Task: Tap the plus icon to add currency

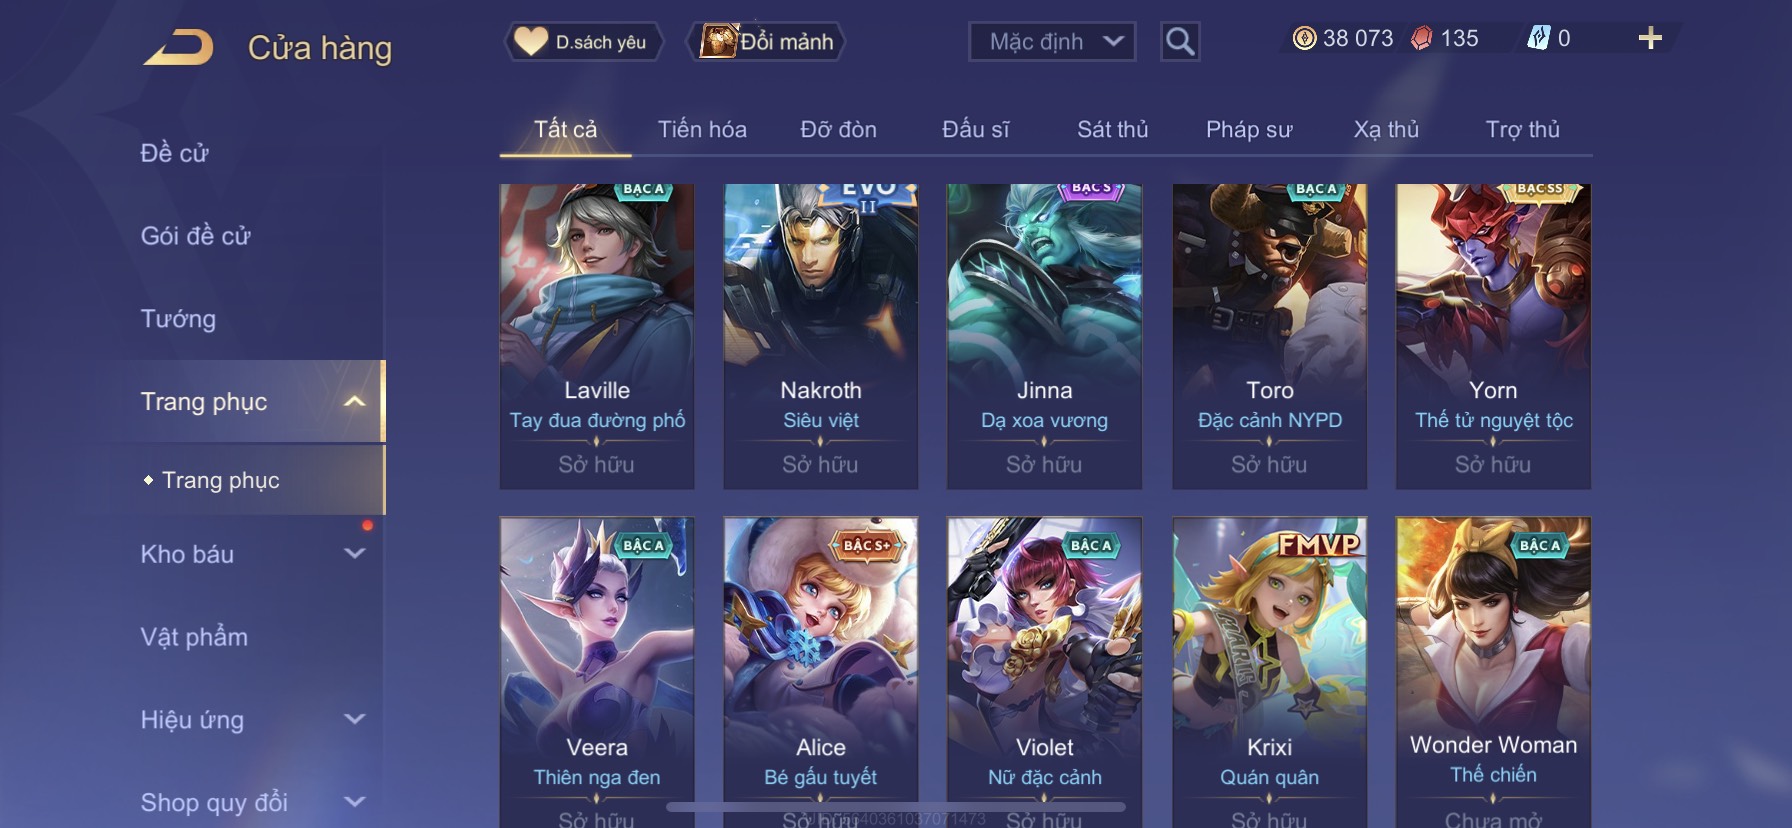Action: click(1650, 38)
